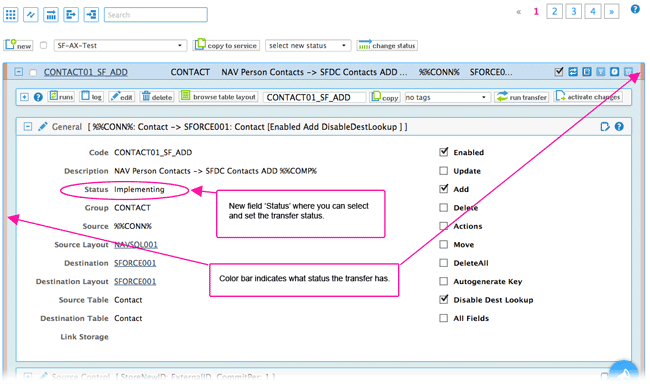The width and height of the screenshot is (650, 384).
Task: Open the grid view icon in top toolbar
Action: pyautogui.click(x=11, y=15)
